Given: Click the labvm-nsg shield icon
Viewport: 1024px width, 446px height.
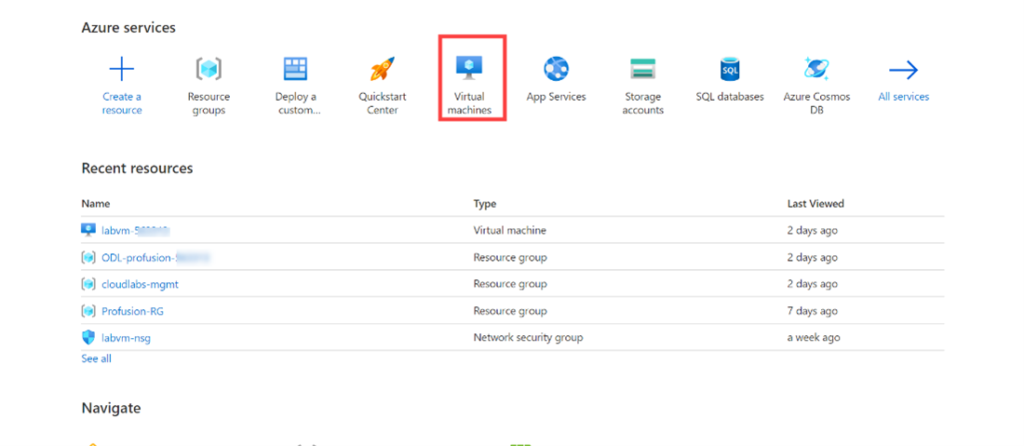Looking at the screenshot, I should click(88, 338).
